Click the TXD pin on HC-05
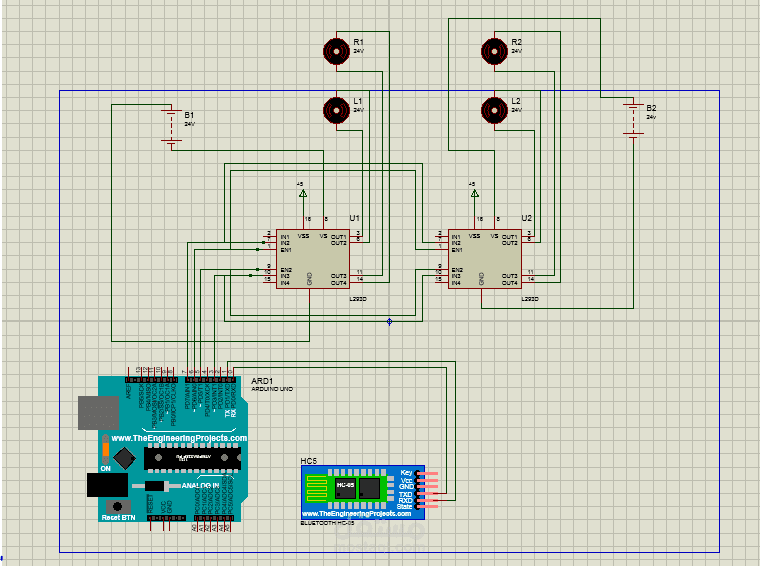The image size is (760, 566). point(428,493)
